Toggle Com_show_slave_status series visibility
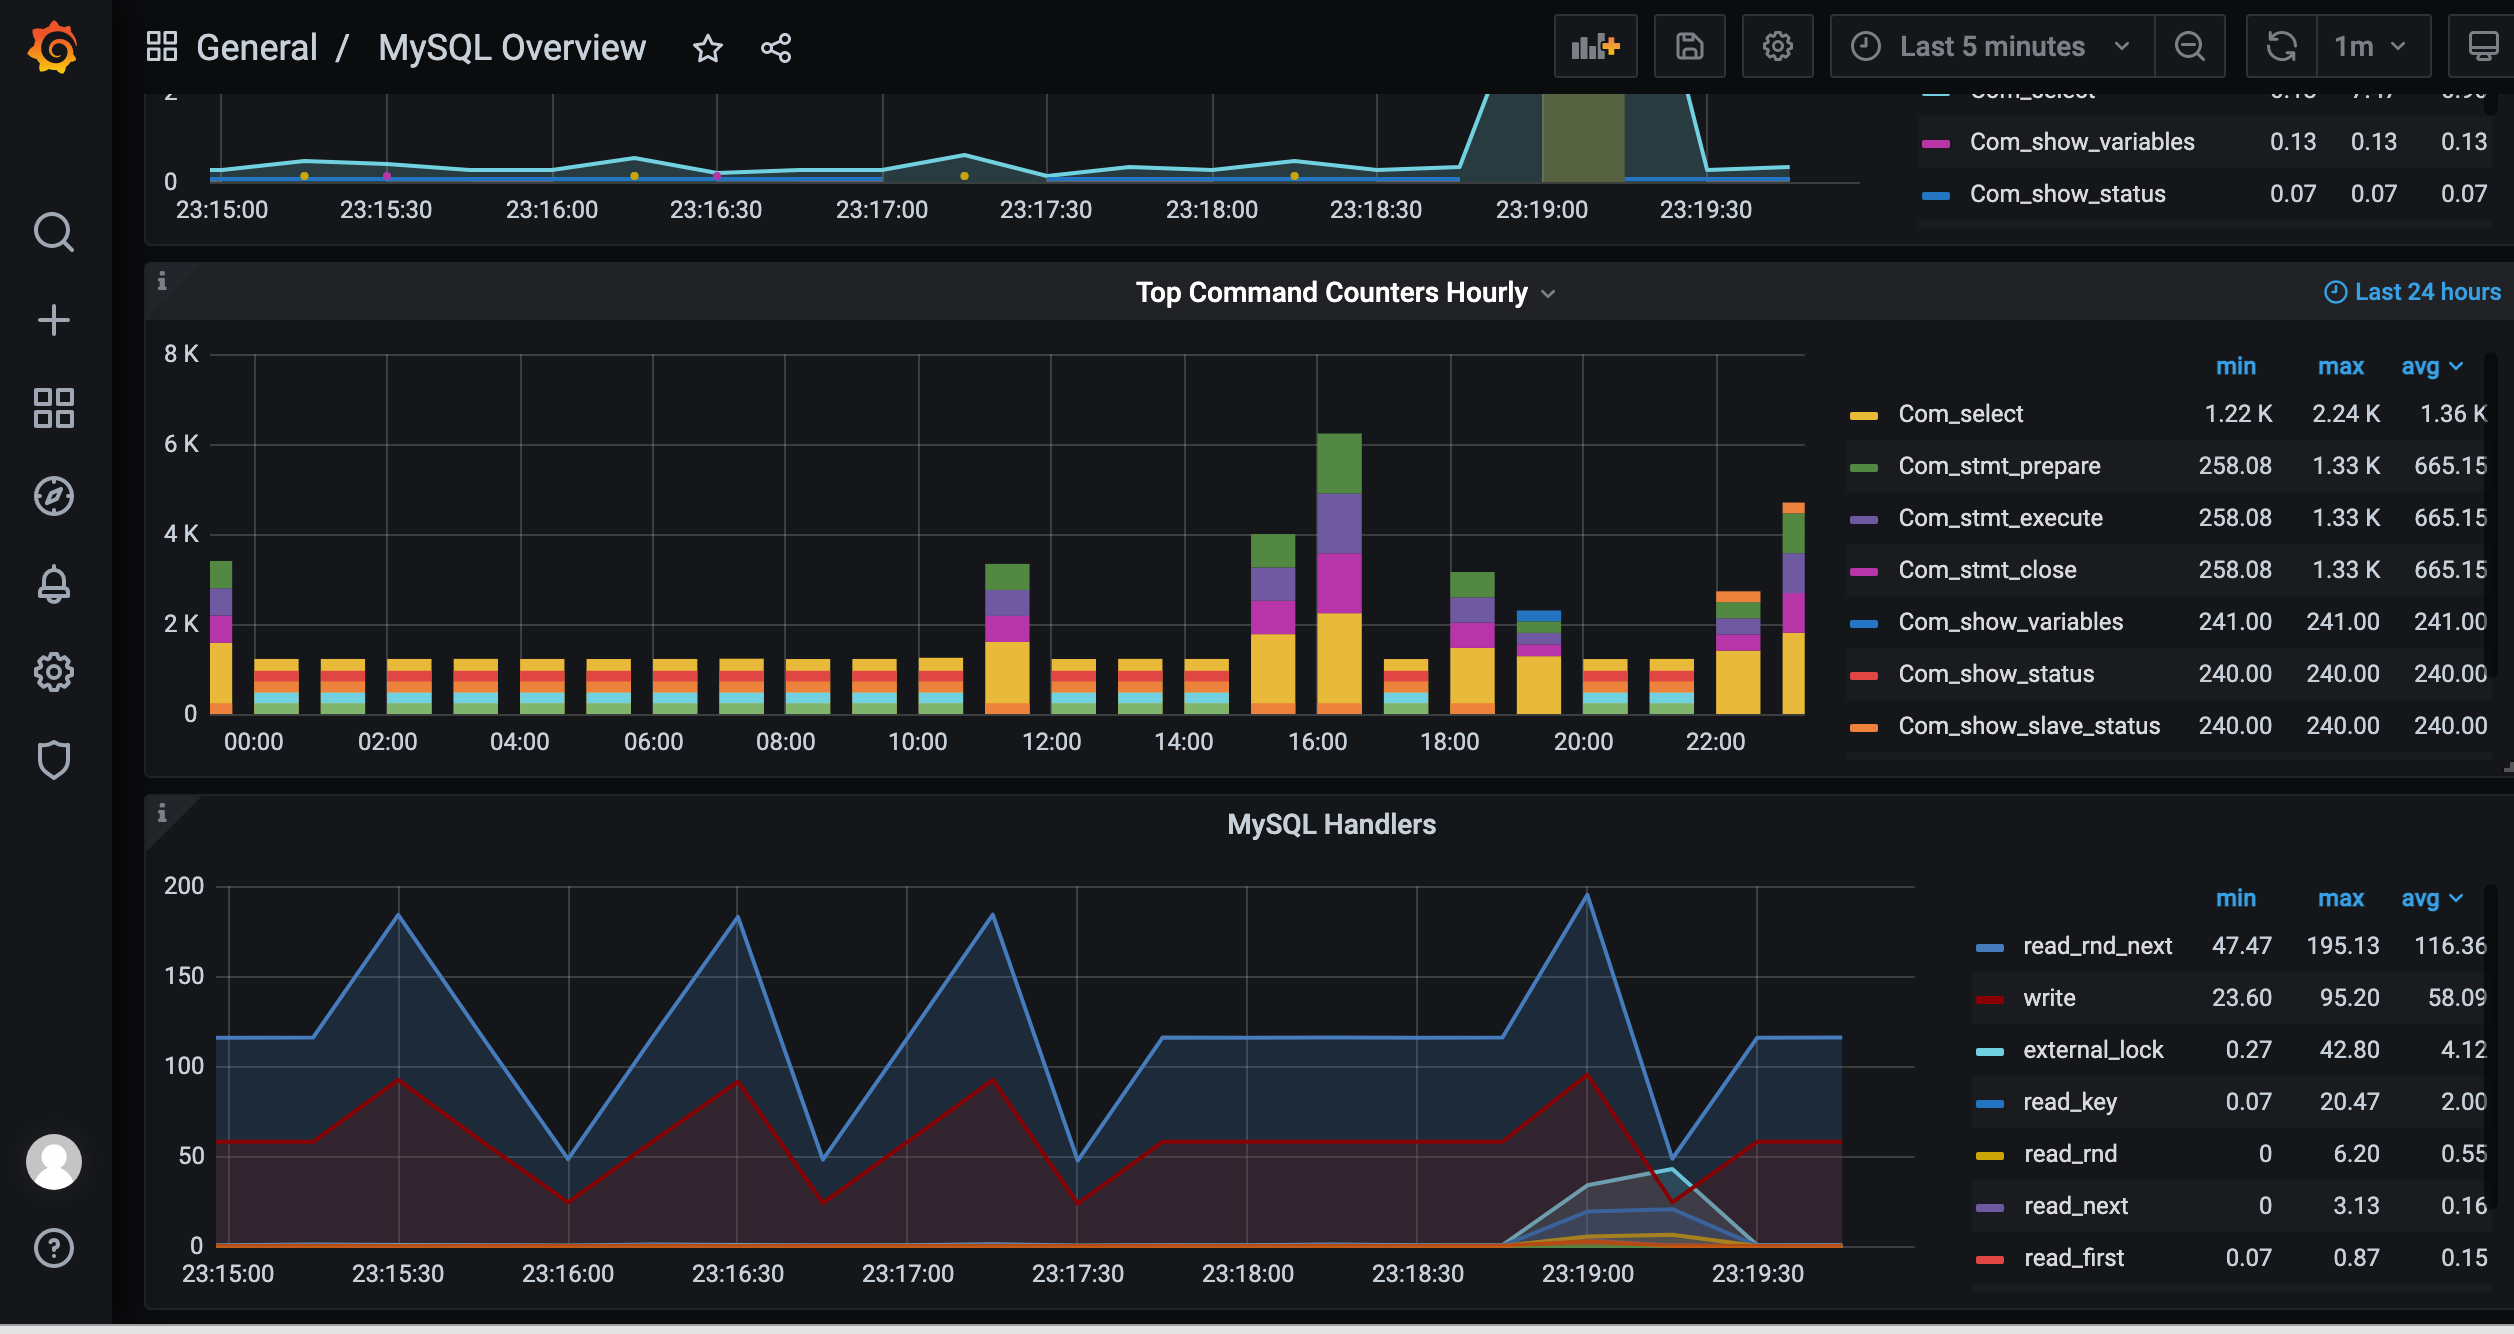 2029,726
